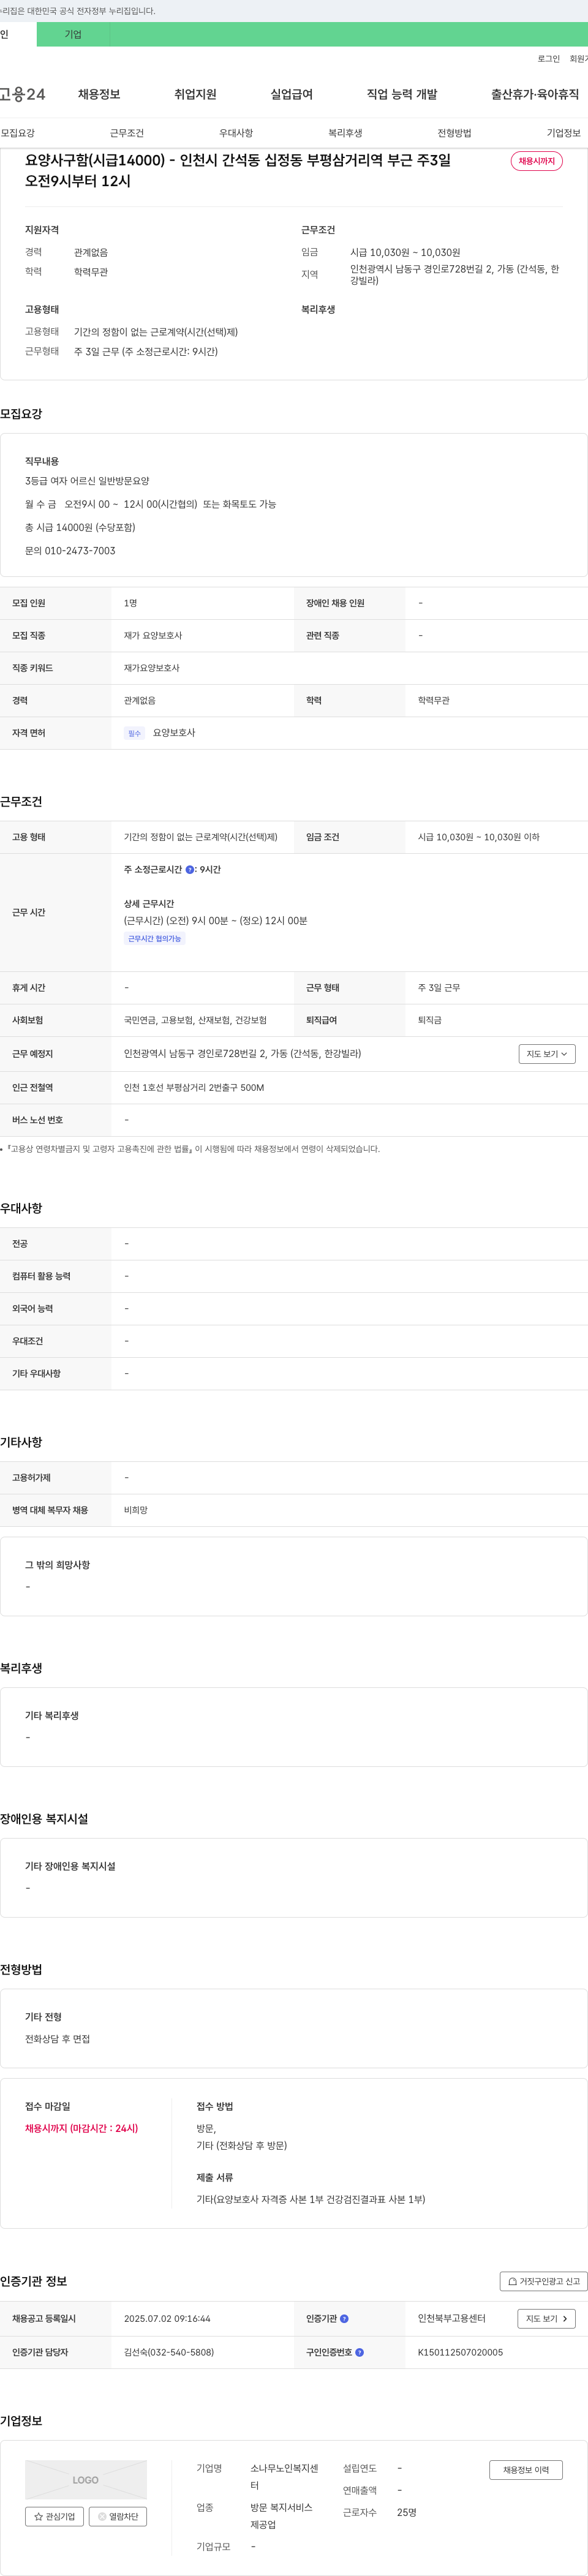Click the deadline text 채용시까지 (마감시간 : 24시)
This screenshot has width=588, height=2576.
coord(82,2128)
